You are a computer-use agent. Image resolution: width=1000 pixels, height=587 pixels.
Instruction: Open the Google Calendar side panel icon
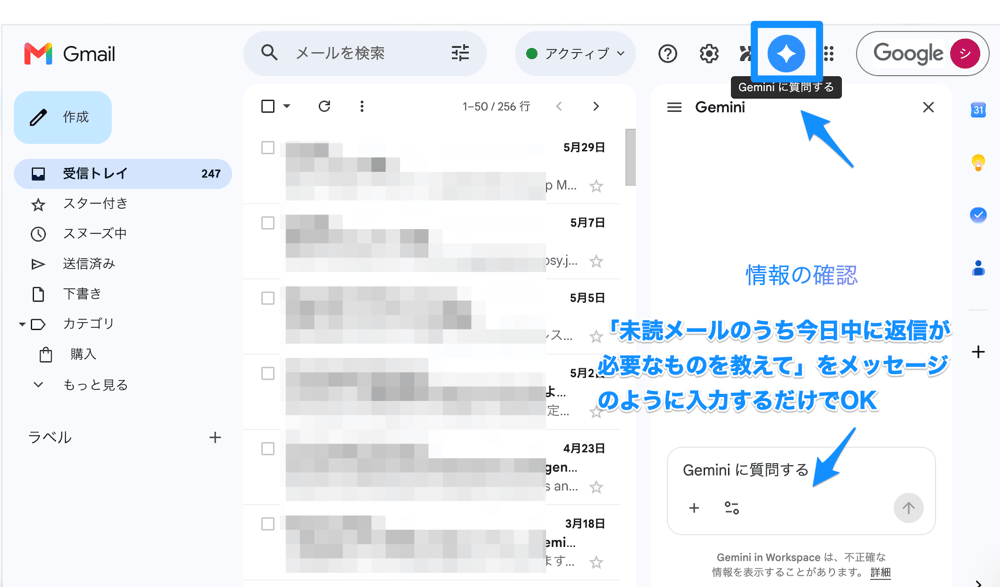(978, 110)
